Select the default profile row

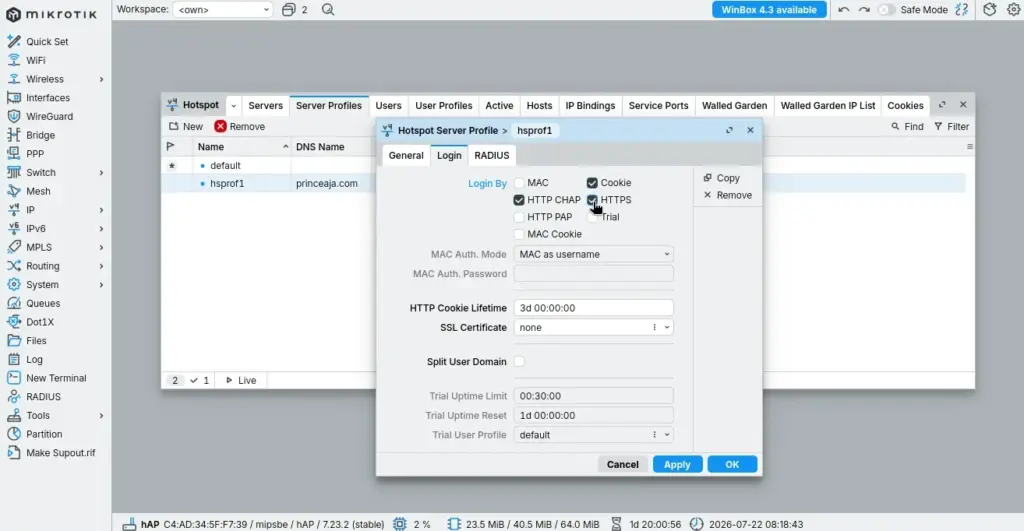[268, 165]
